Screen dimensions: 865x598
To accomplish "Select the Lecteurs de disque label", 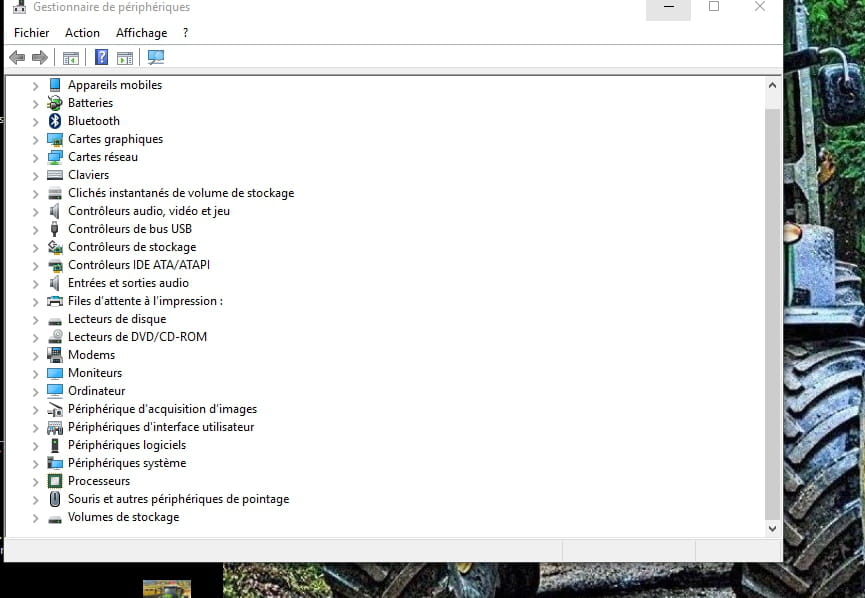I will coord(117,319).
